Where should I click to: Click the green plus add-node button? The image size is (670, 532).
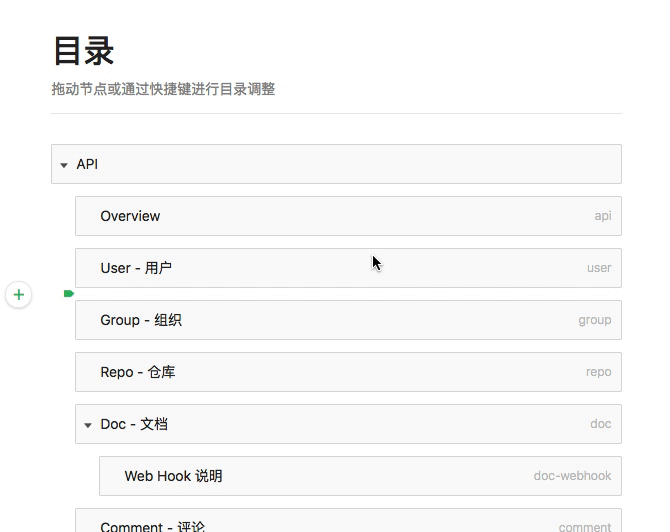click(x=19, y=295)
